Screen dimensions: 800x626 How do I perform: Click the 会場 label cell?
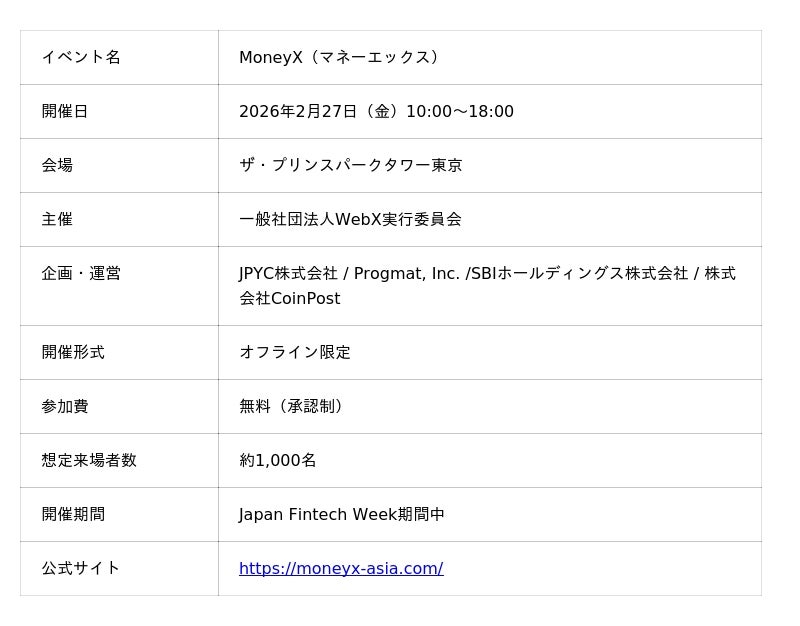(x=57, y=165)
